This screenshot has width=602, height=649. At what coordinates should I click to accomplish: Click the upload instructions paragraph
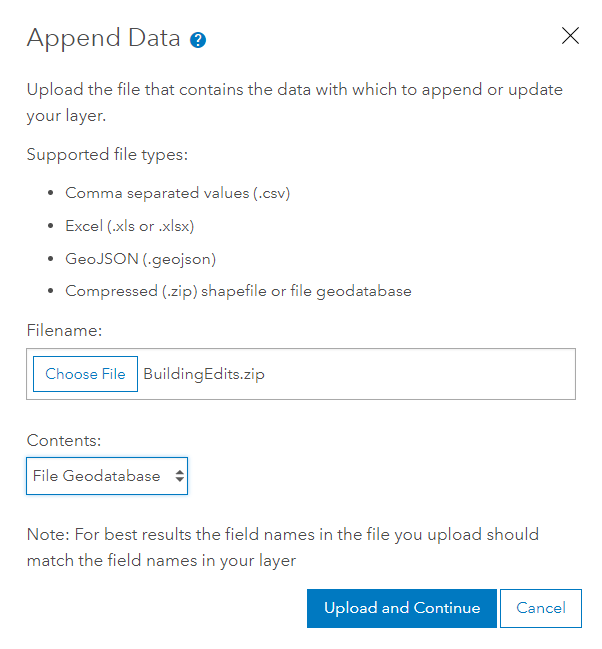tap(294, 101)
